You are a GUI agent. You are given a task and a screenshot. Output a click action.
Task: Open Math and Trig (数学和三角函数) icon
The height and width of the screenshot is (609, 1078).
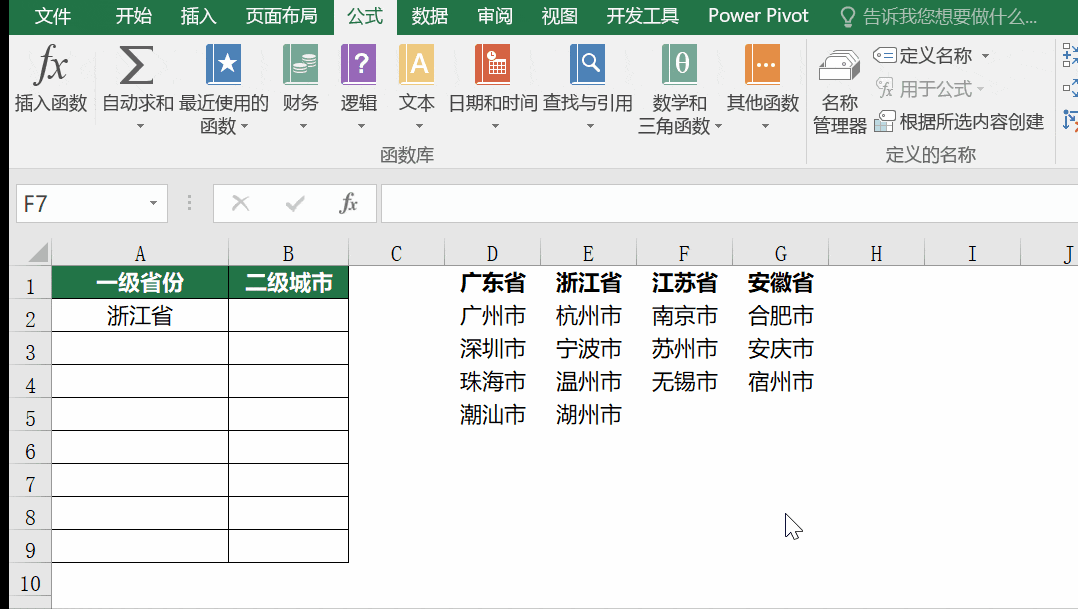(679, 64)
